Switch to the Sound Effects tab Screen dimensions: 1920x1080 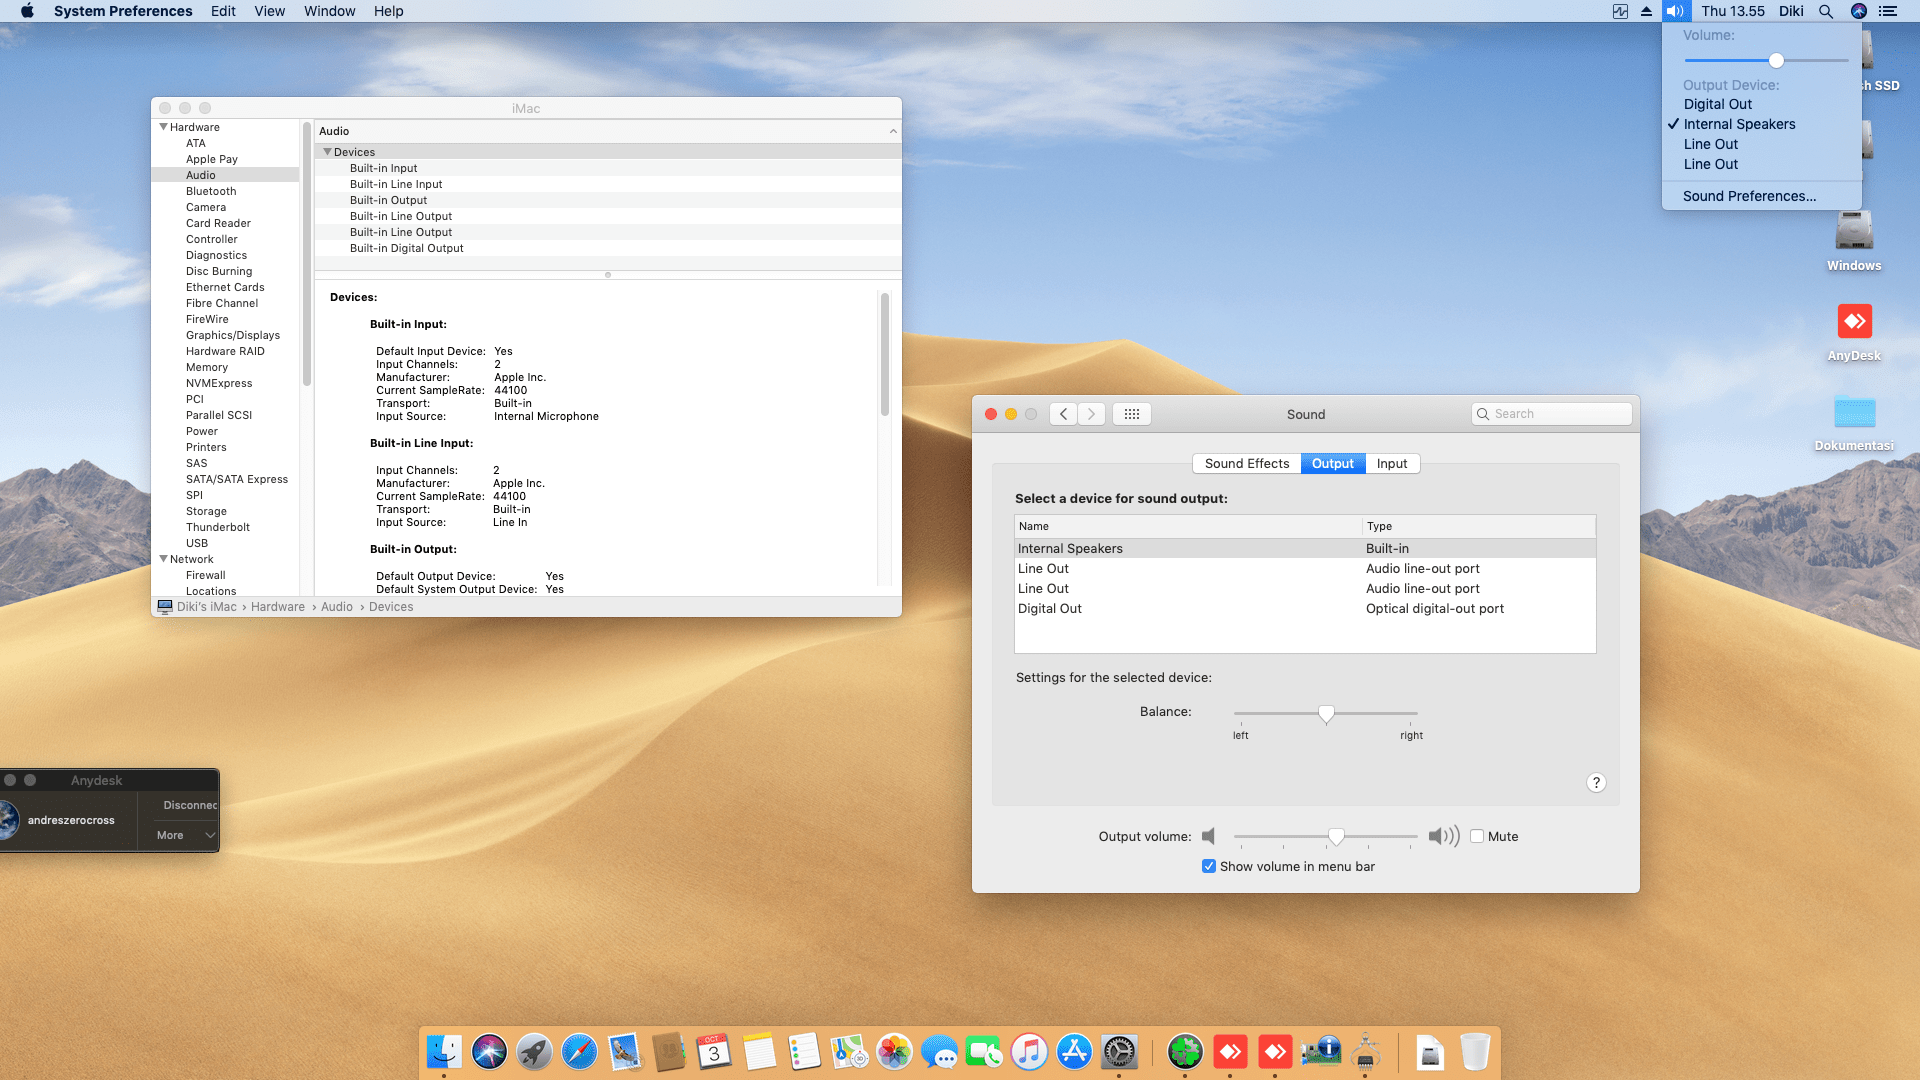(x=1246, y=463)
